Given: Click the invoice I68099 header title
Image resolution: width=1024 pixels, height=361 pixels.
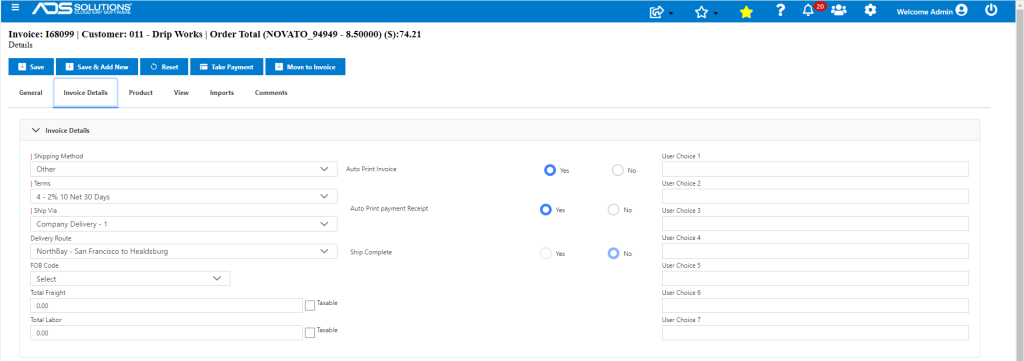Looking at the screenshot, I should [x=215, y=34].
